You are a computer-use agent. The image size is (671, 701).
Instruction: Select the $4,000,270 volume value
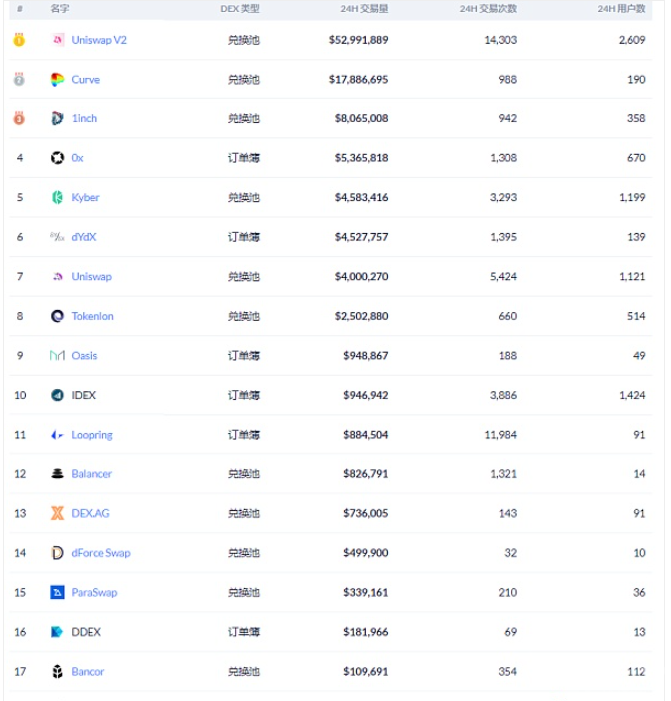point(362,277)
